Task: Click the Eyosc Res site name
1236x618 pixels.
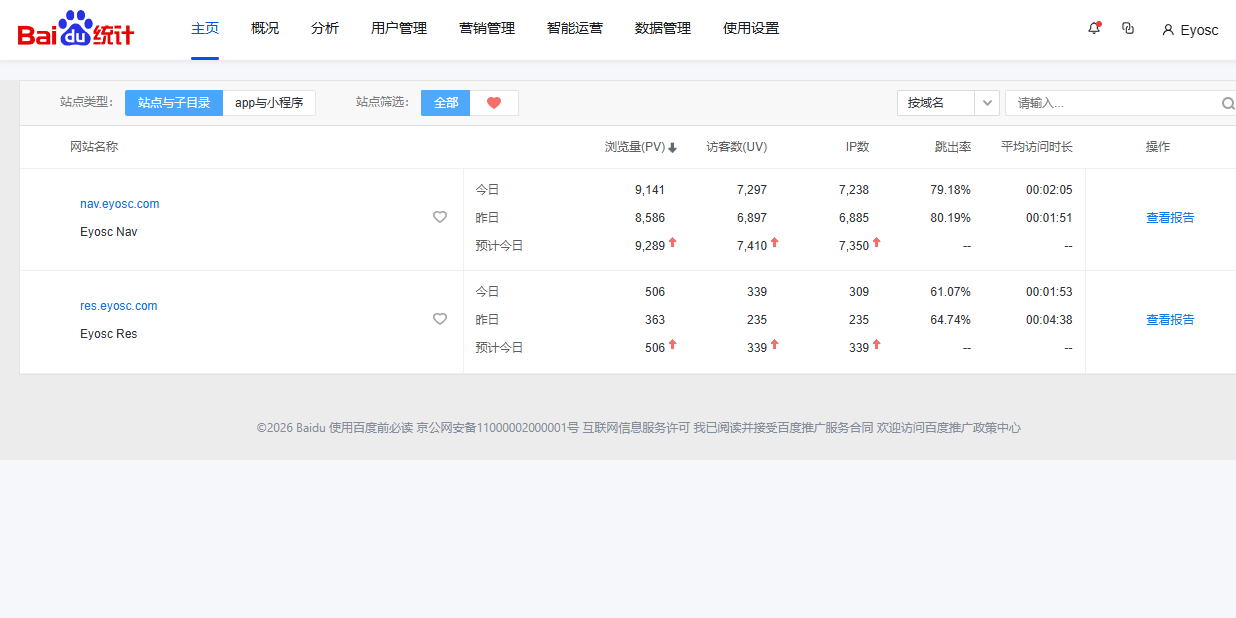Action: [109, 334]
